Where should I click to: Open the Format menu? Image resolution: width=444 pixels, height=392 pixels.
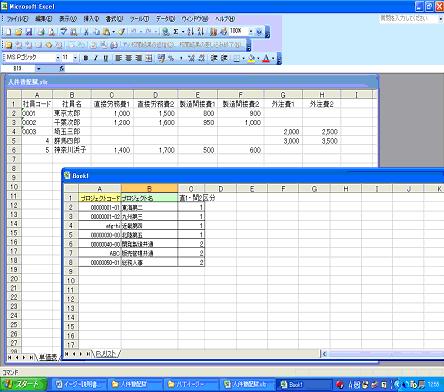pyautogui.click(x=114, y=19)
